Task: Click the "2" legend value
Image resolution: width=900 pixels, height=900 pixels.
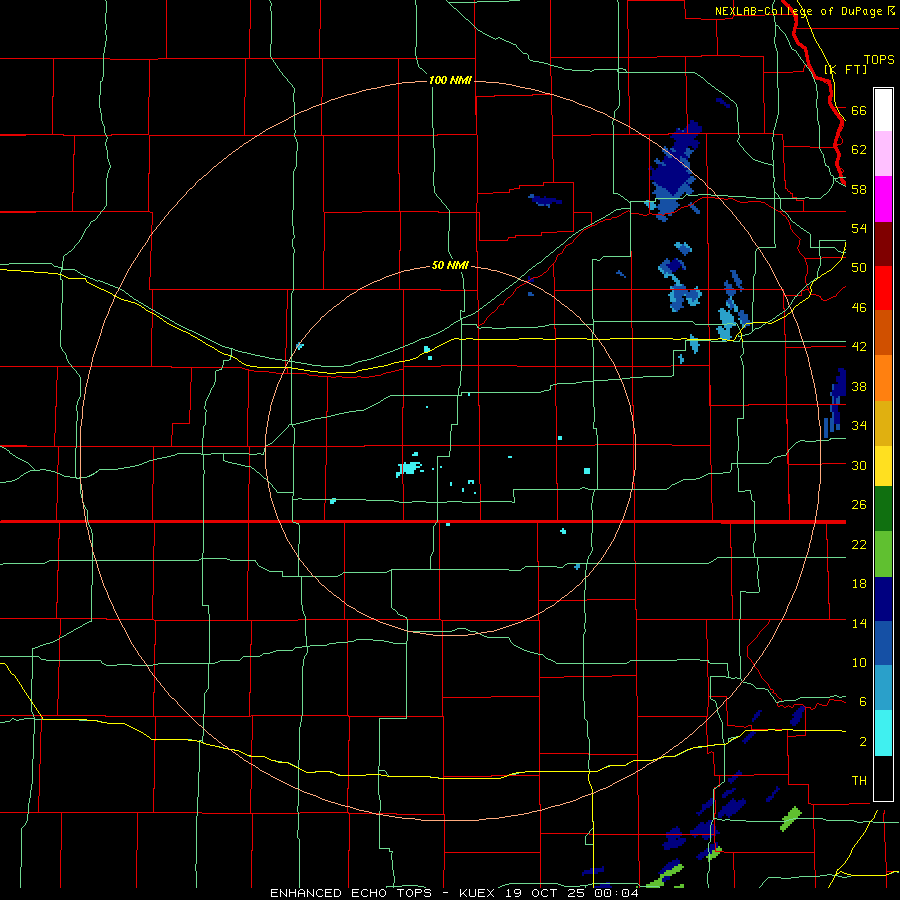Action: 863,741
